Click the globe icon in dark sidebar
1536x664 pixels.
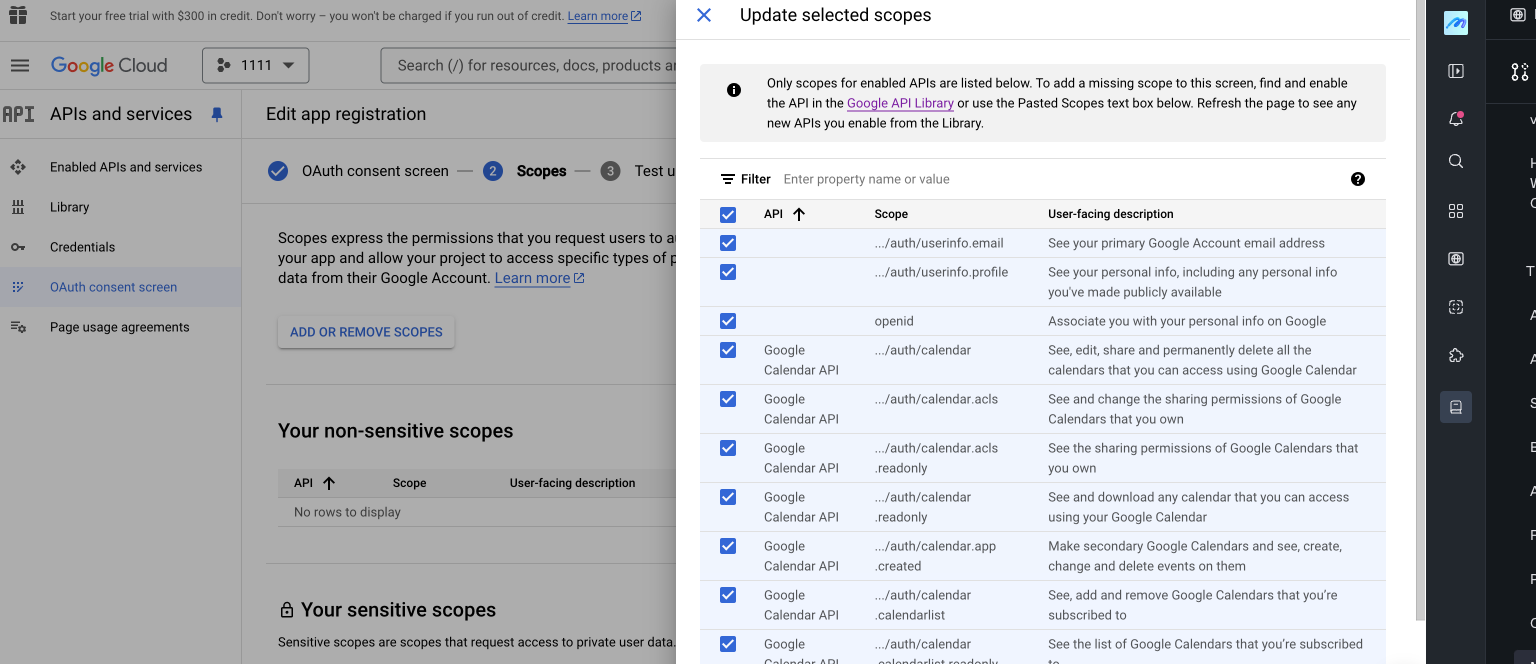[x=1456, y=259]
